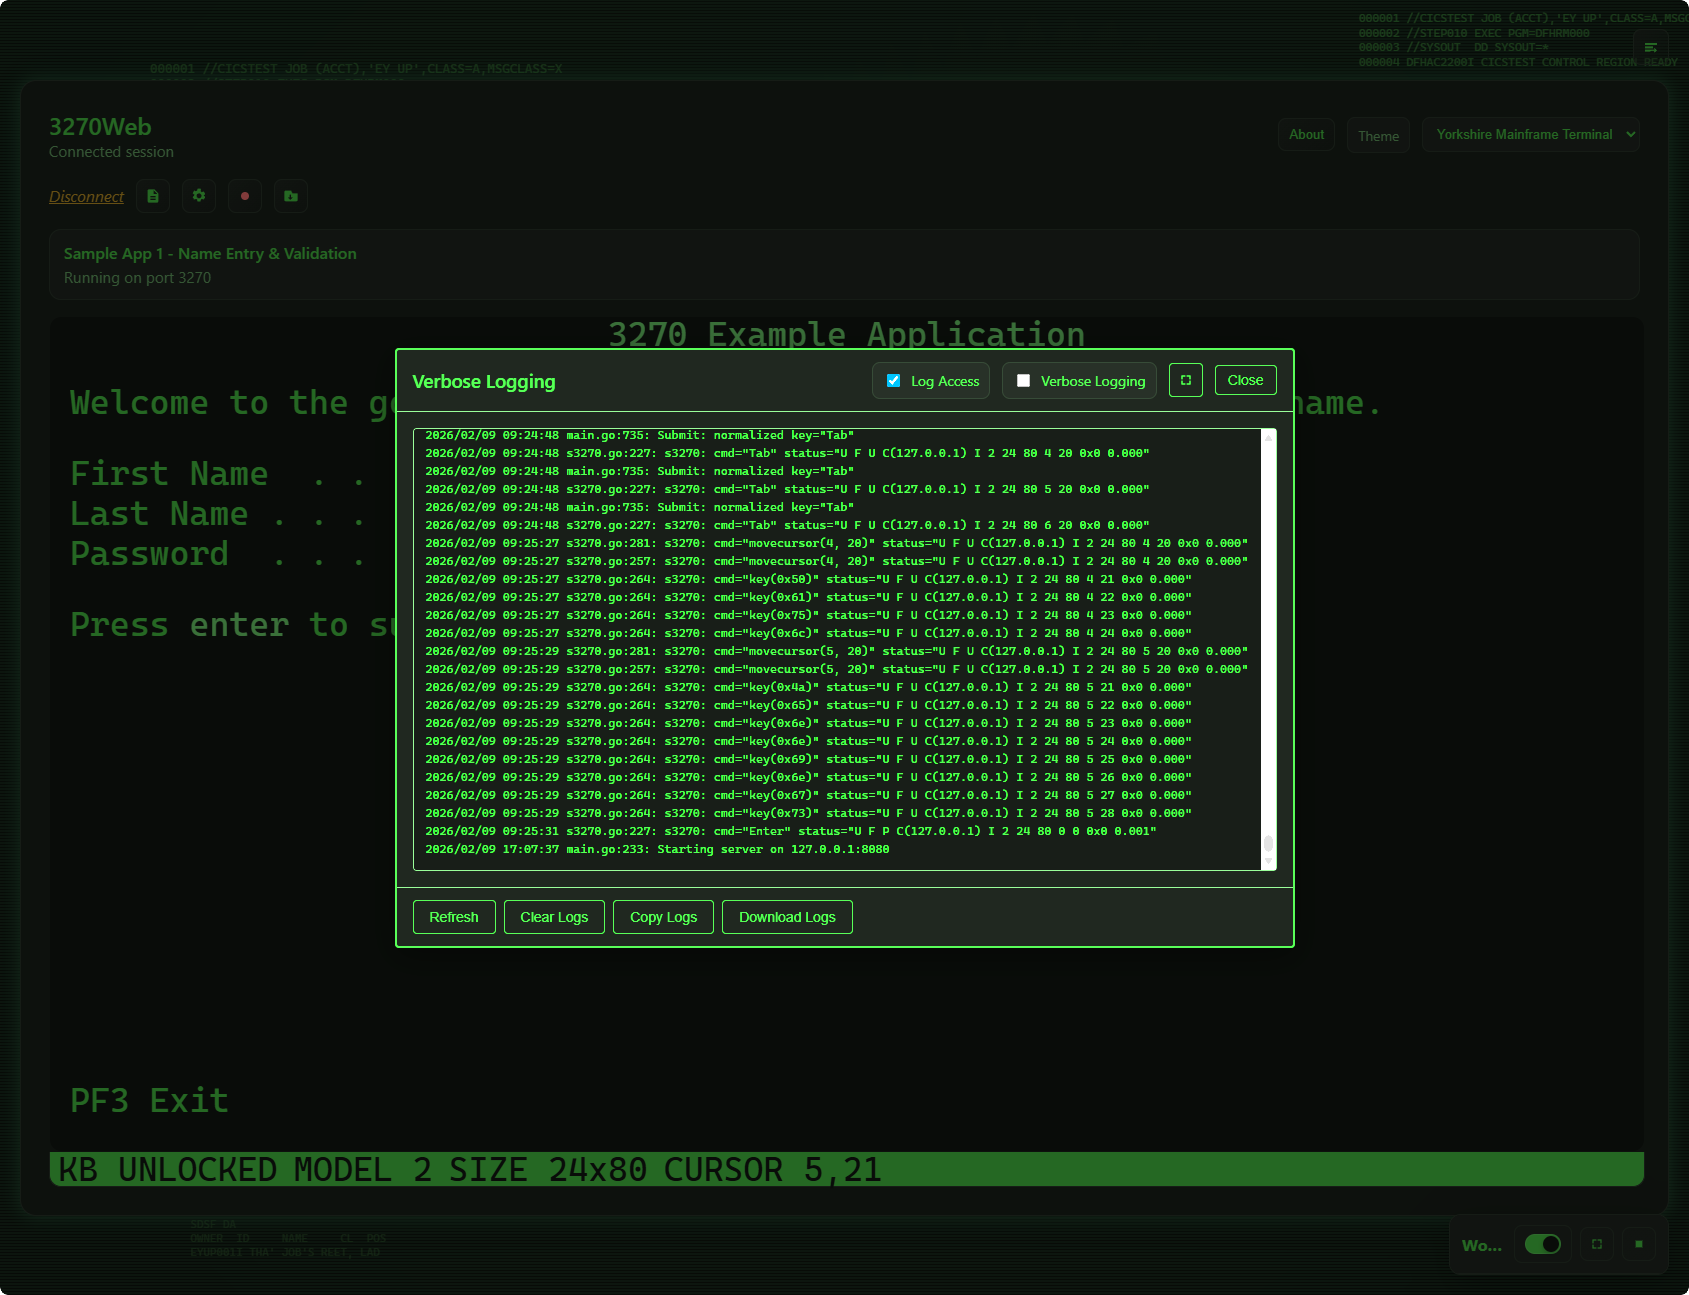This screenshot has height=1295, width=1689.
Task: Open the Yorkshire Mainframe Terminal dropdown
Action: coord(1530,134)
